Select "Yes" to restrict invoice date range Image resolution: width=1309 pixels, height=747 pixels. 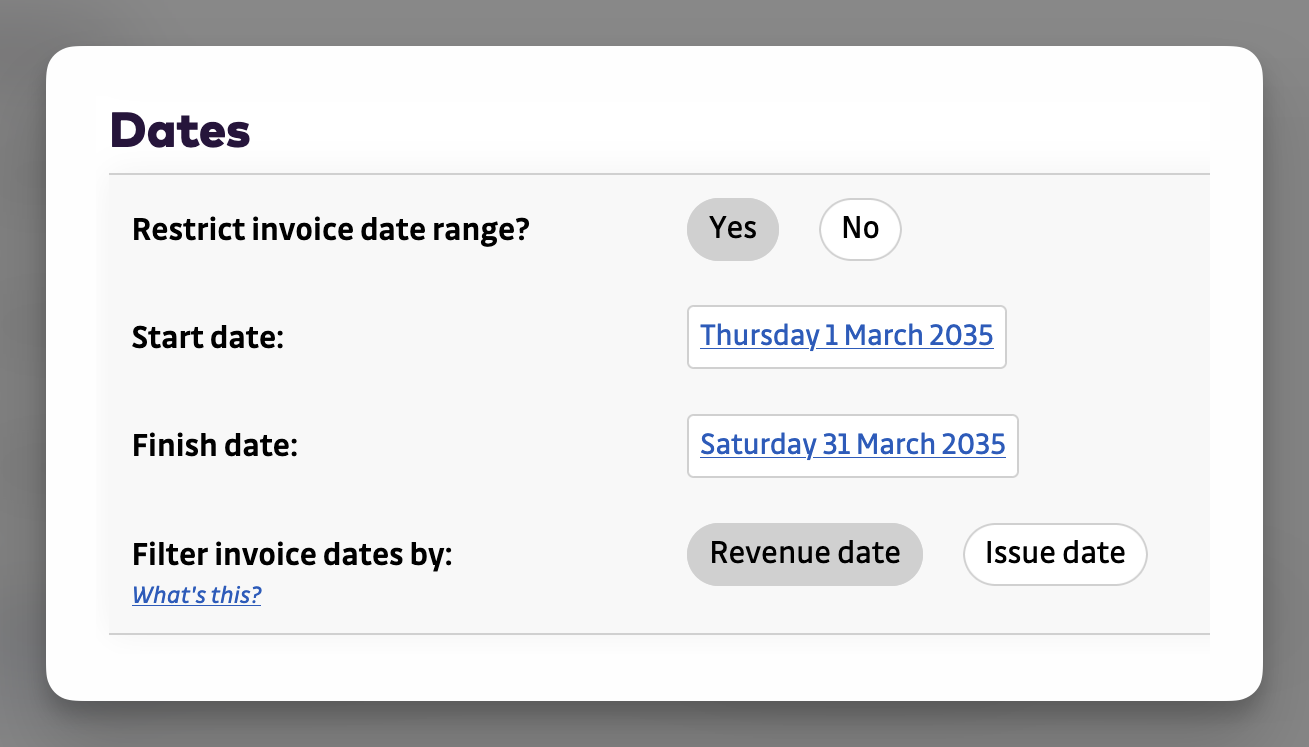point(733,229)
